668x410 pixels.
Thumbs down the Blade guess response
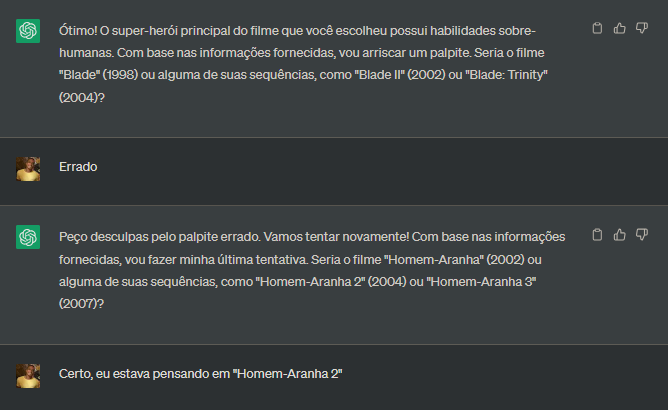(x=641, y=29)
